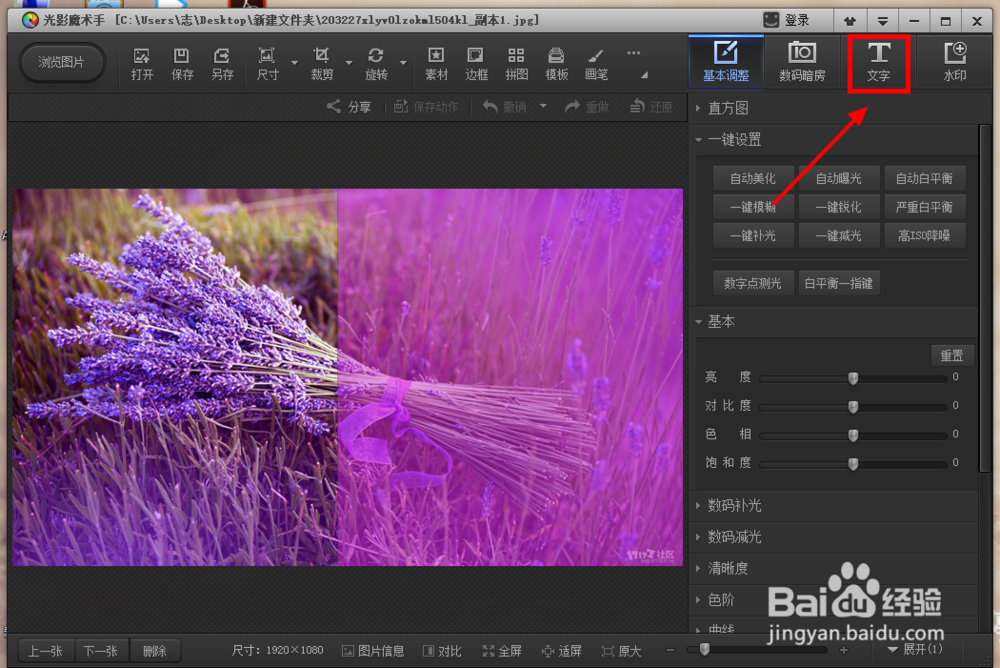1000x668 pixels.
Task: Click 自动曝光 button
Action: pos(839,179)
